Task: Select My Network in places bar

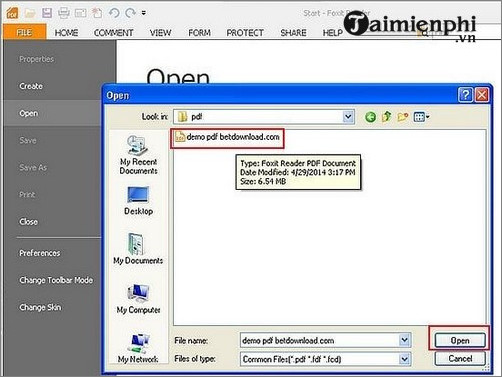Action: [x=138, y=349]
